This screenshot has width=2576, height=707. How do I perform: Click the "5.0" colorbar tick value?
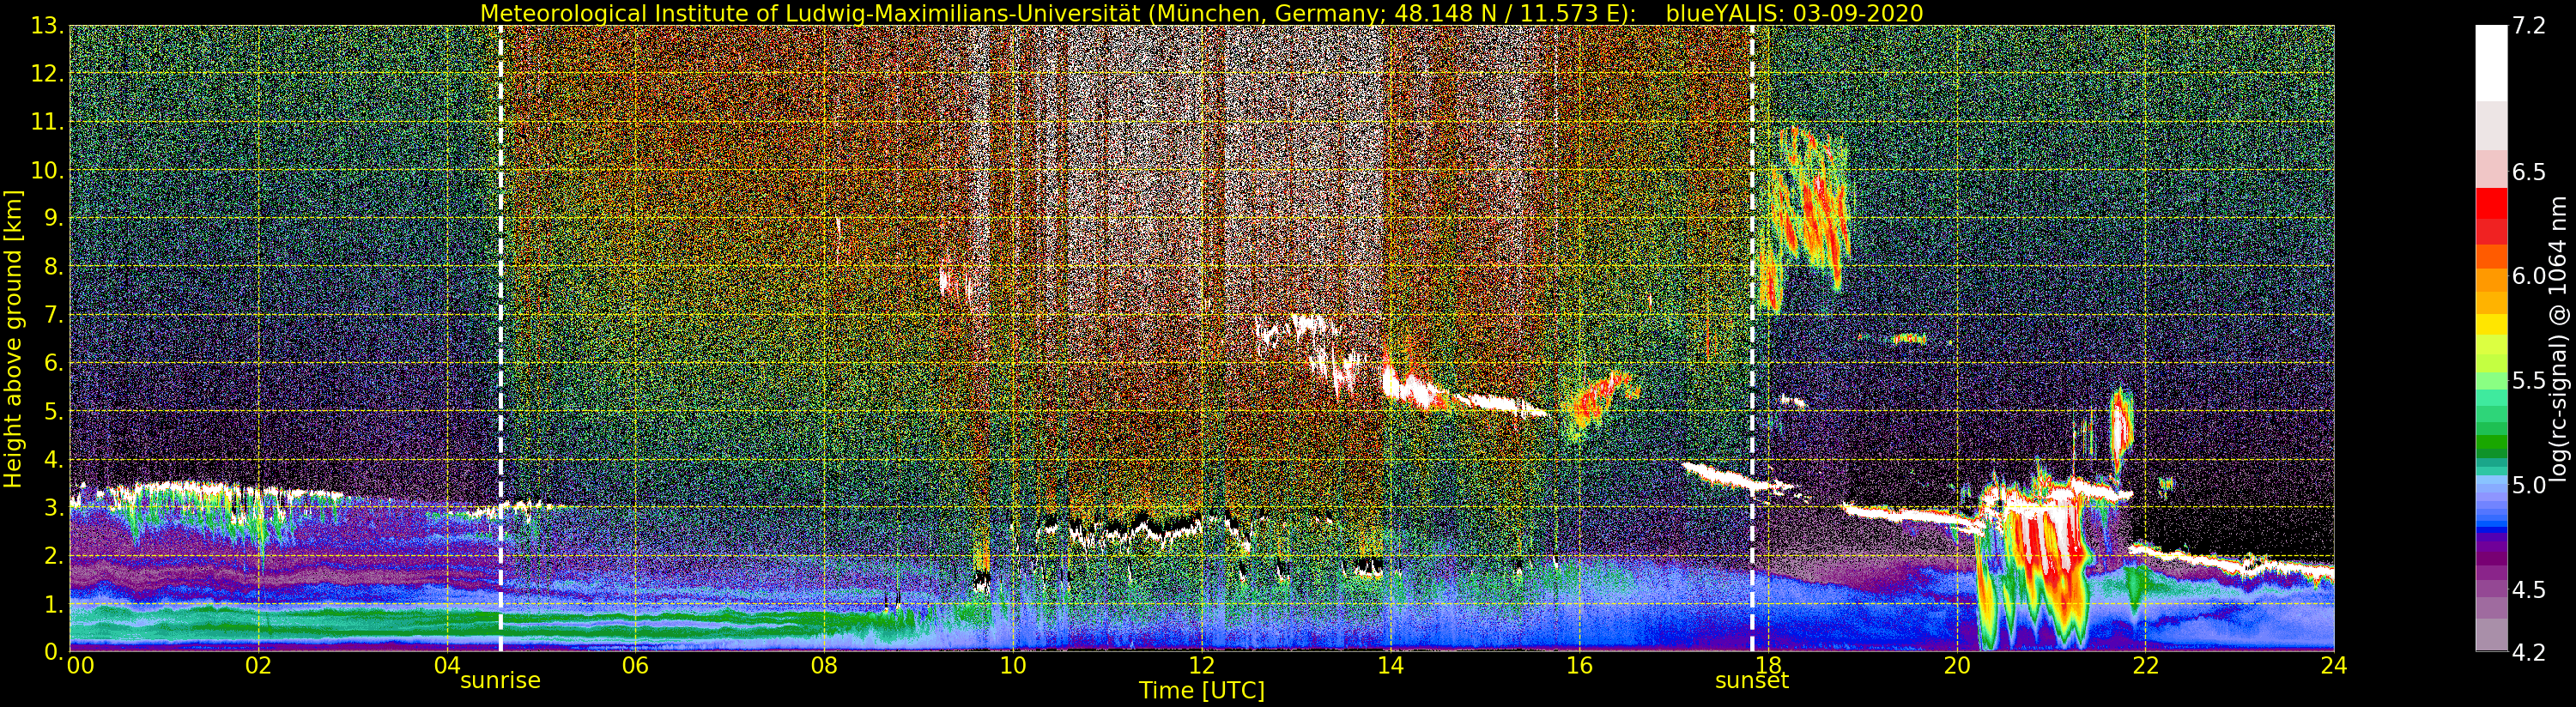pos(2528,485)
